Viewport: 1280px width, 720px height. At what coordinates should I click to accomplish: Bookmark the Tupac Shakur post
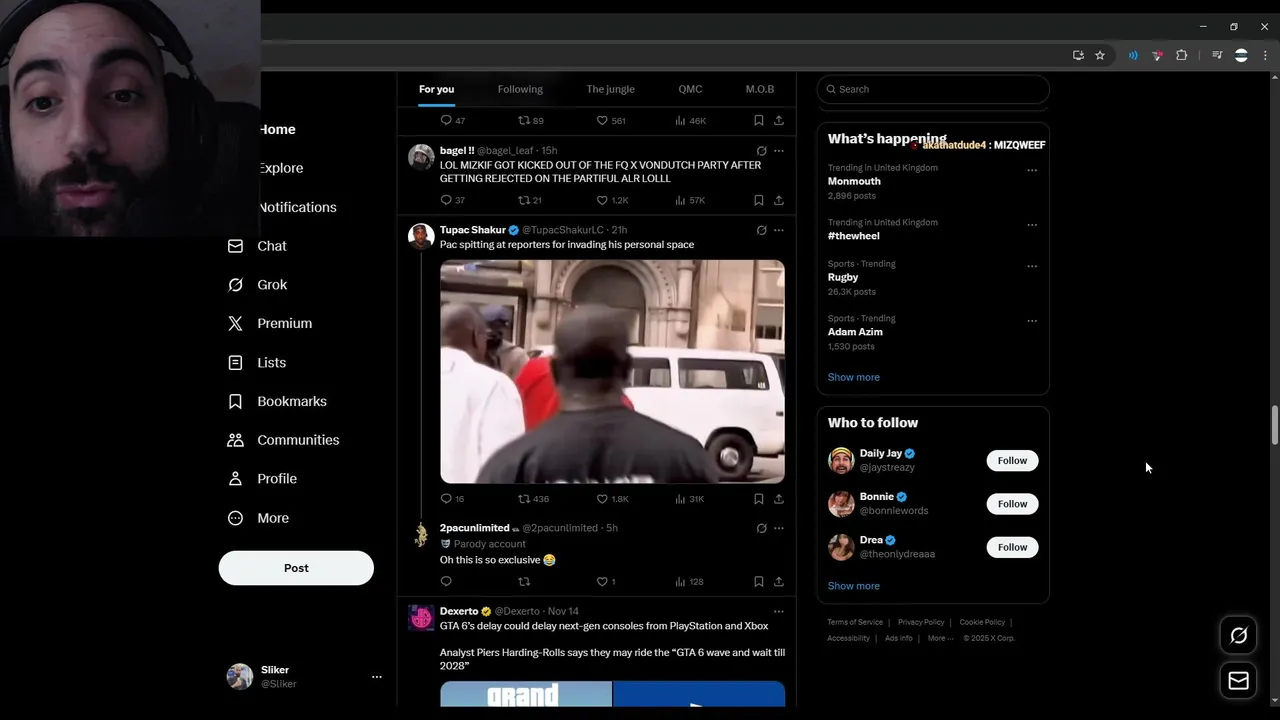coord(759,498)
